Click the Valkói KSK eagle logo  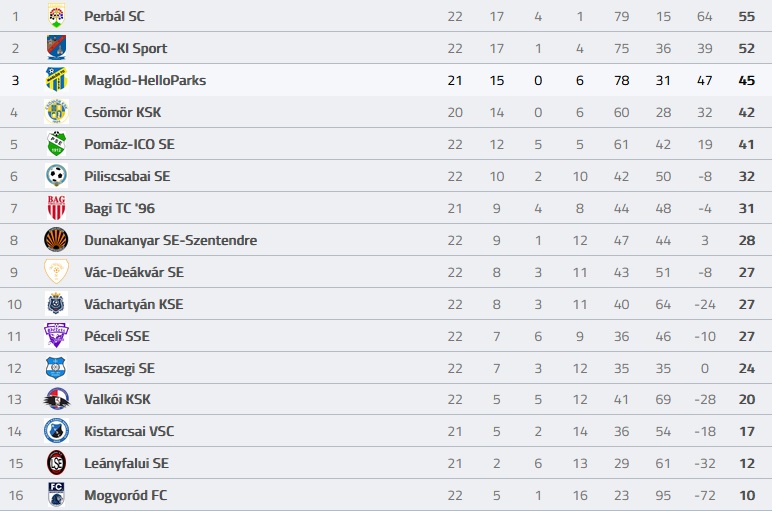[x=57, y=399]
